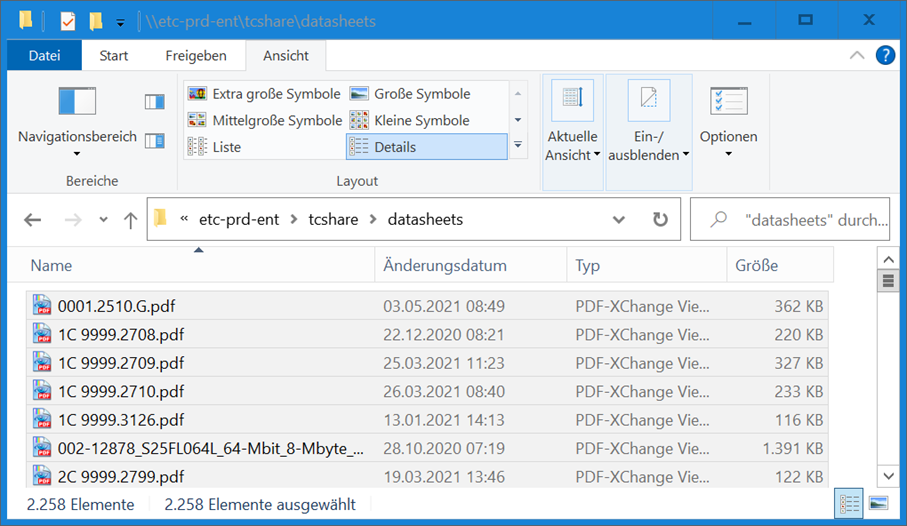Select Kleine Symbole layout
Screen dimensions: 907x526
410,120
